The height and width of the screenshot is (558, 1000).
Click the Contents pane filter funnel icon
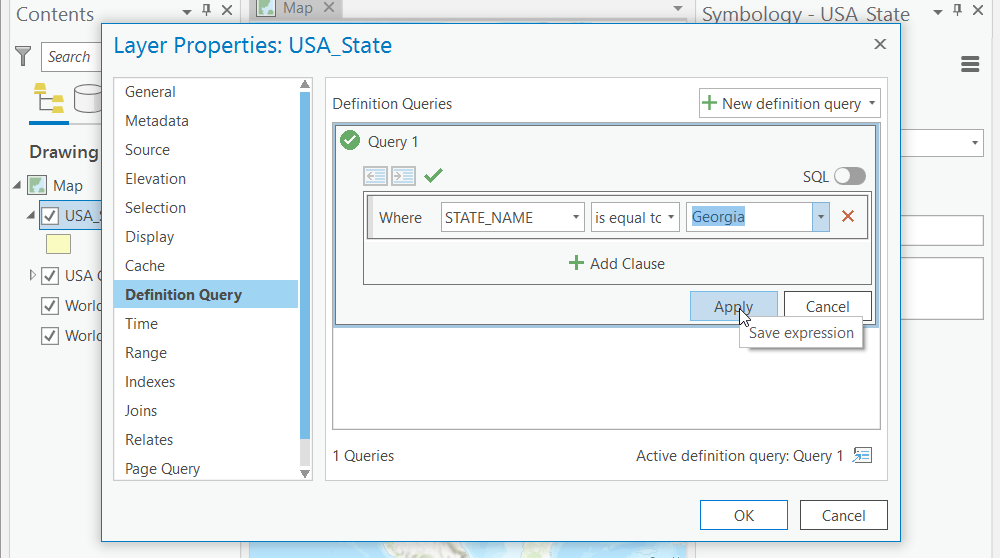coord(23,56)
